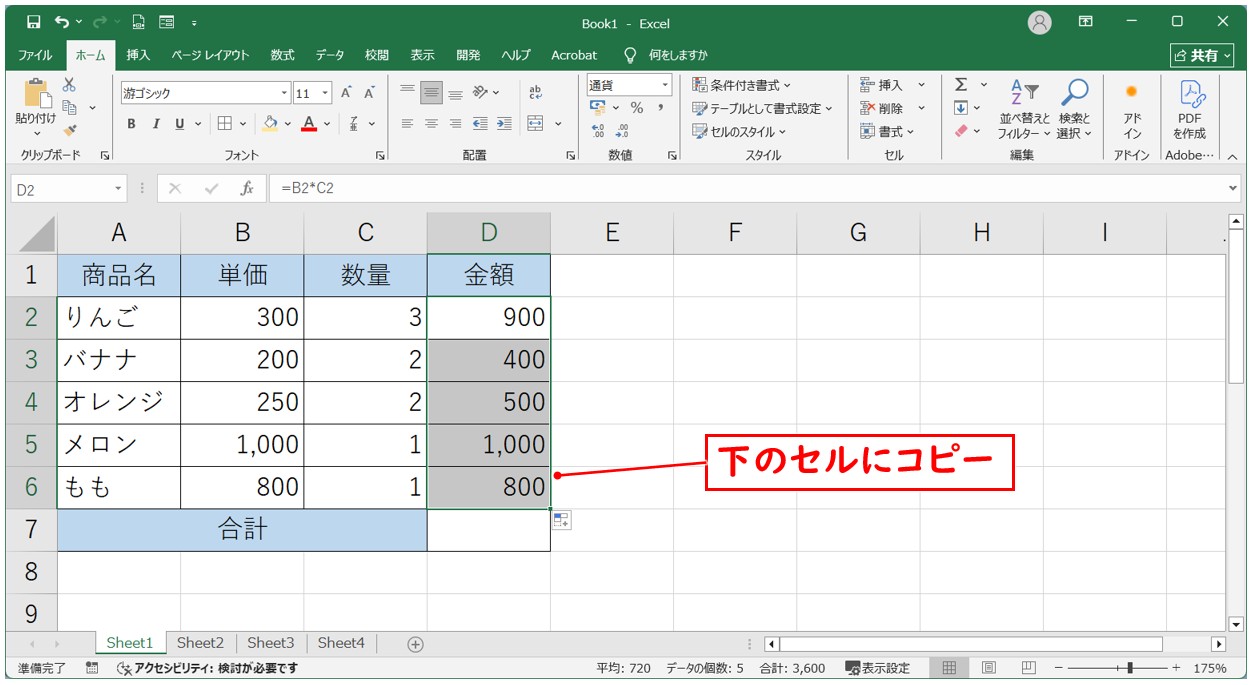The image size is (1253, 685).
Task: Switch to the Acrobat tab
Action: click(574, 55)
